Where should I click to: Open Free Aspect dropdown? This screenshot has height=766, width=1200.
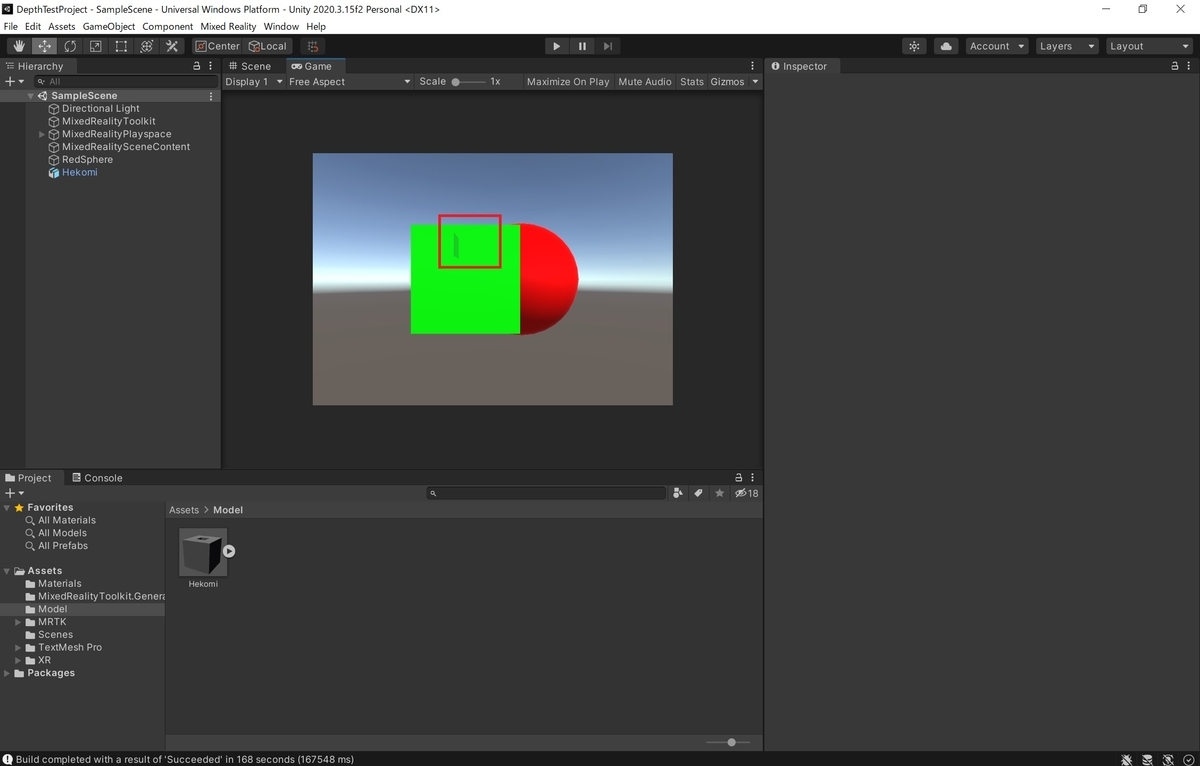(x=350, y=82)
